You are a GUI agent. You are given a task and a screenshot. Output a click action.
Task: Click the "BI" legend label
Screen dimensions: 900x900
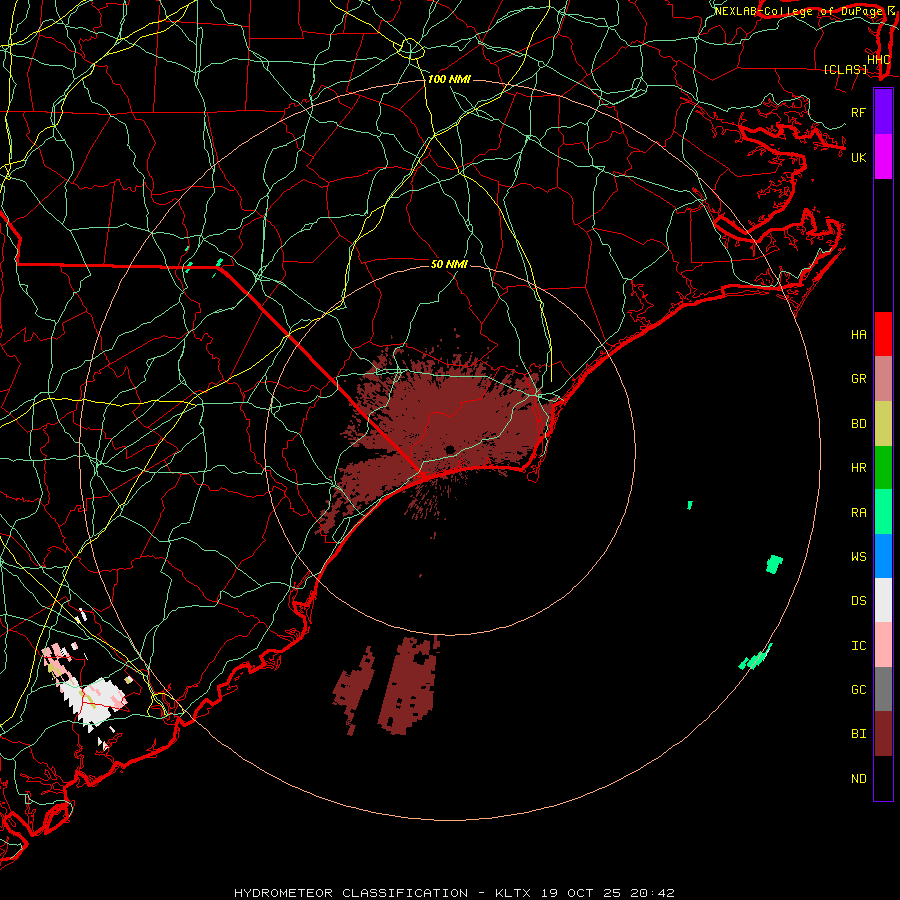pyautogui.click(x=858, y=734)
